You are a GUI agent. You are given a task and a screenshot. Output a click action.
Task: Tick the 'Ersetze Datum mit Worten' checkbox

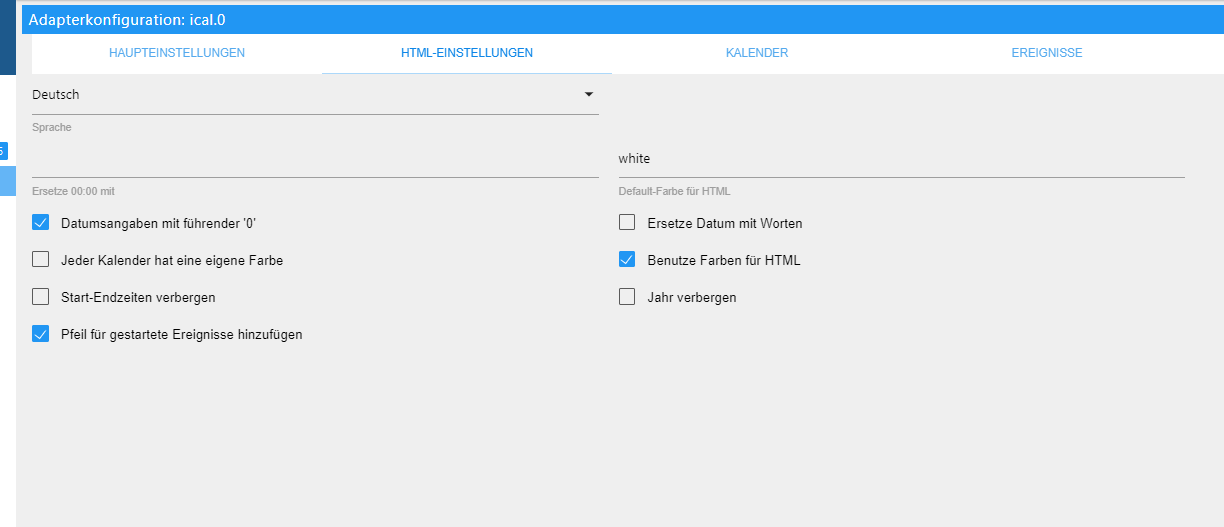627,223
